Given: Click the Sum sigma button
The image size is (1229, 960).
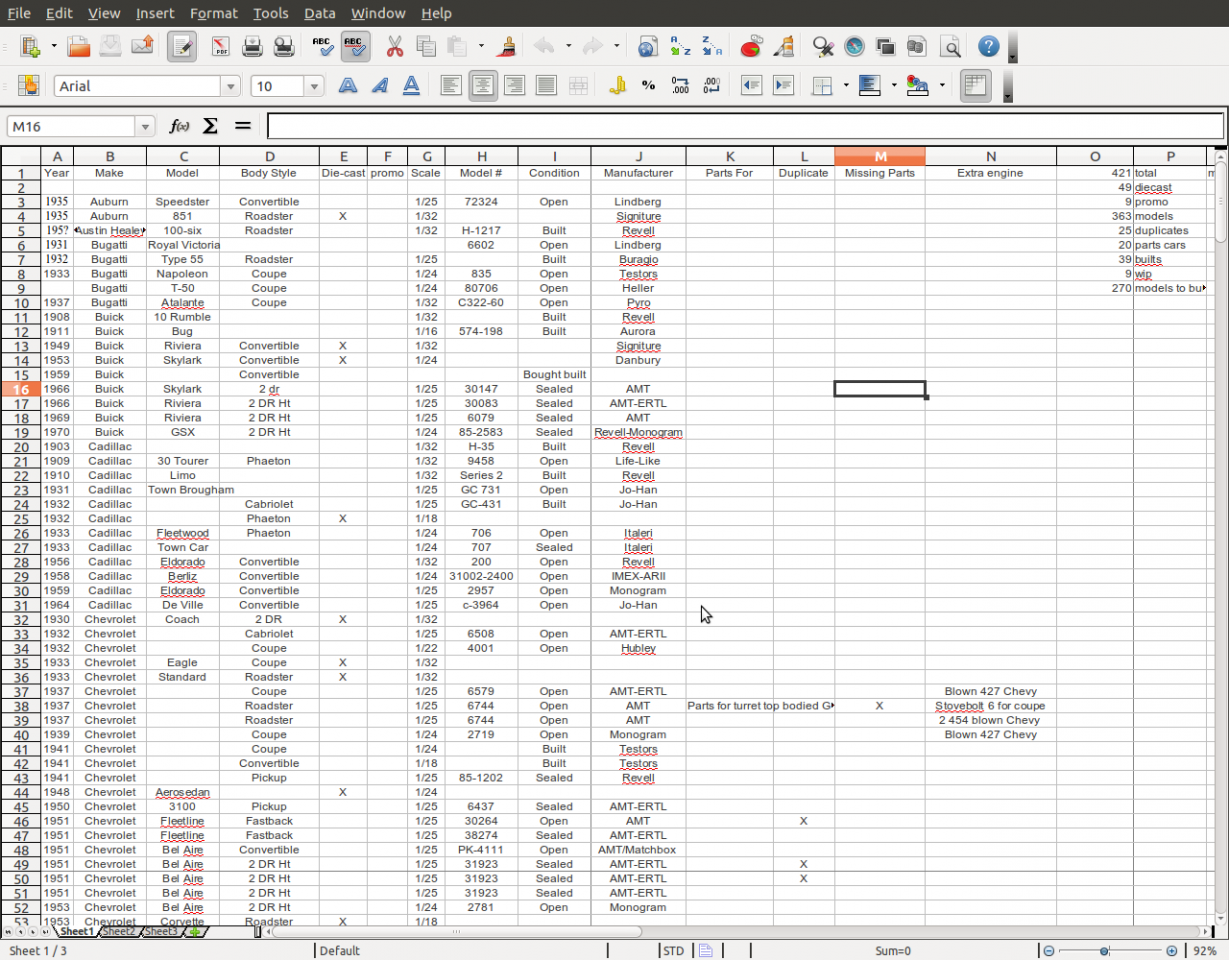Looking at the screenshot, I should [x=210, y=126].
